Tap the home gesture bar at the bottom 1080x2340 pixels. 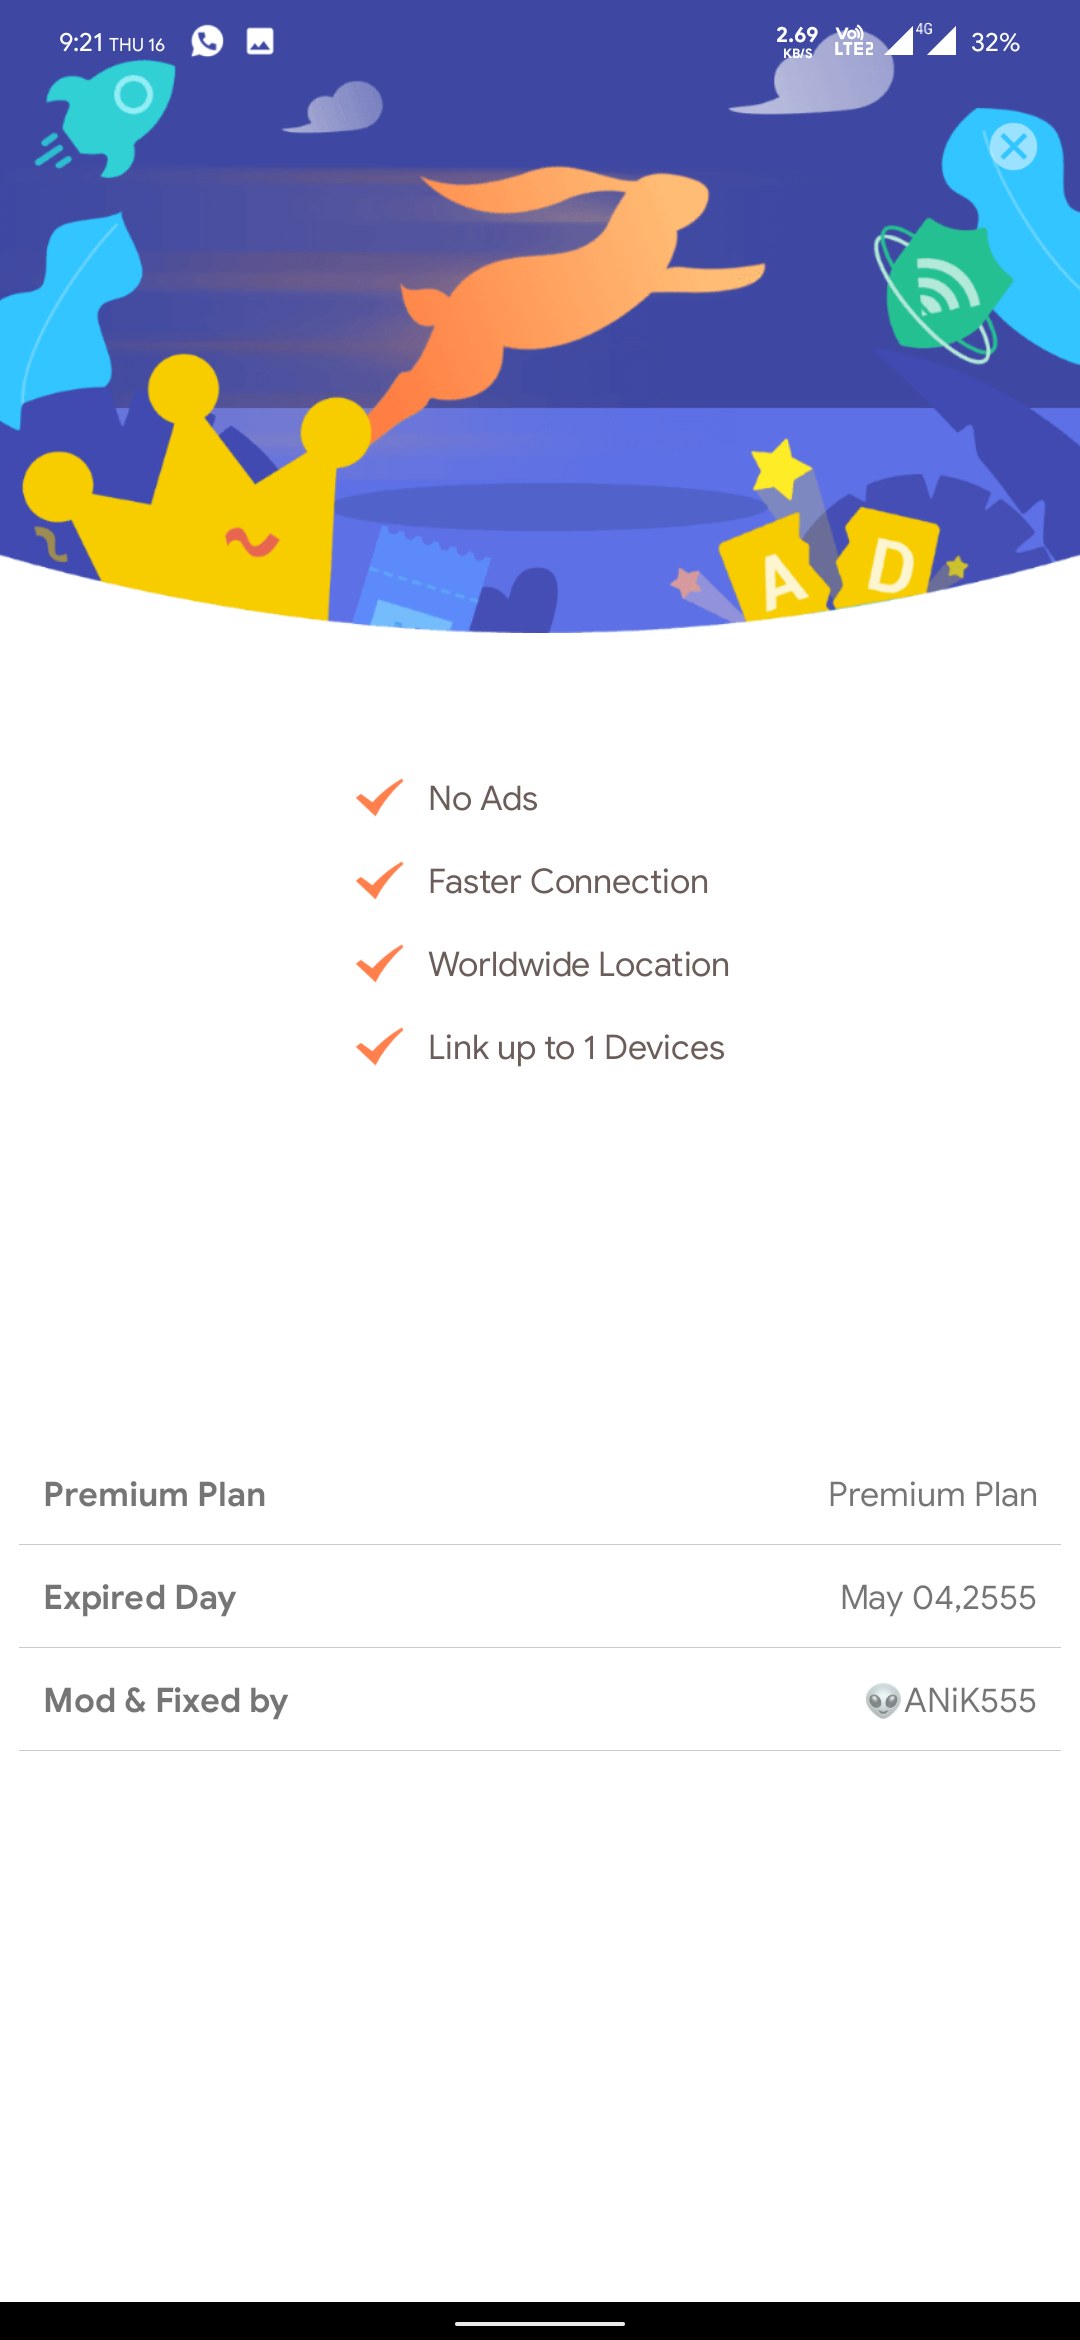[x=540, y=2323]
